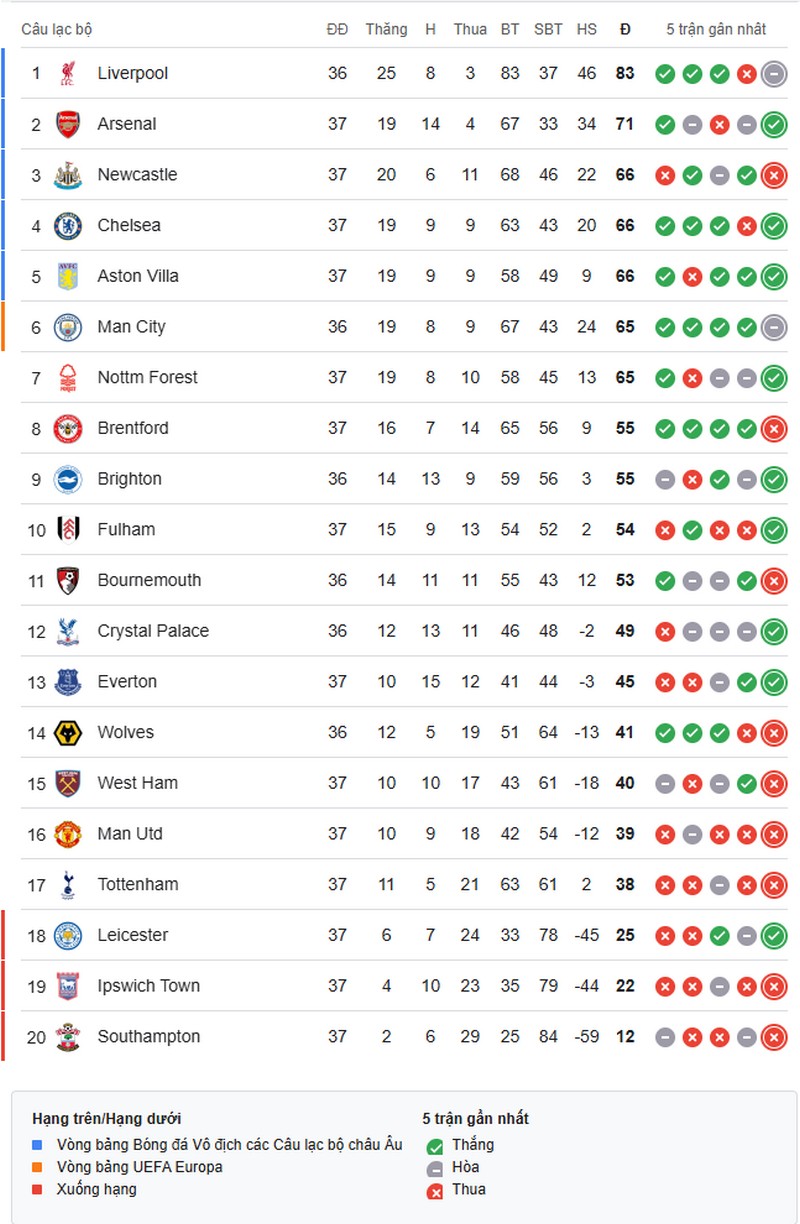Click Man Utd's latest loss indicator
The width and height of the screenshot is (800, 1224).
coord(773,834)
